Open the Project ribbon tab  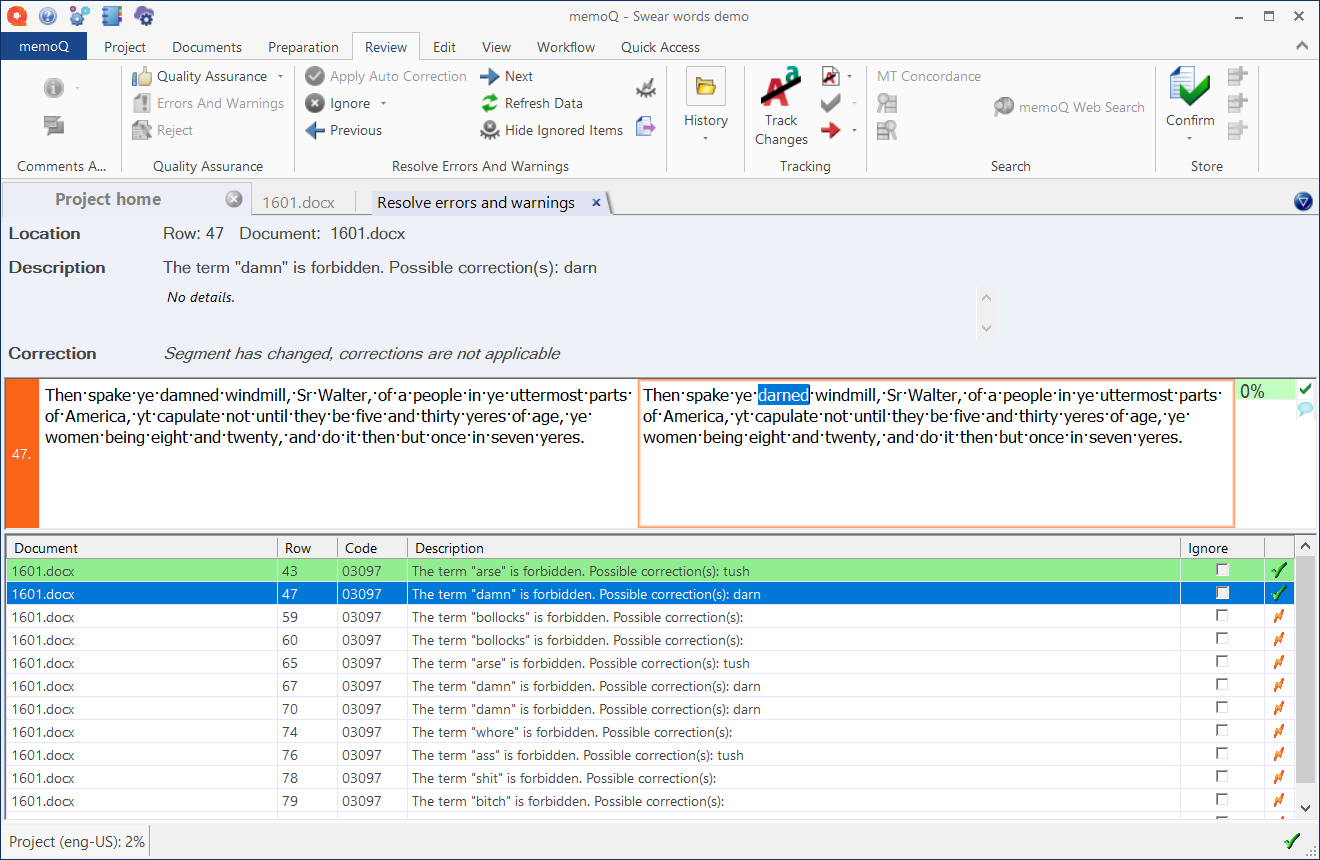pyautogui.click(x=125, y=47)
